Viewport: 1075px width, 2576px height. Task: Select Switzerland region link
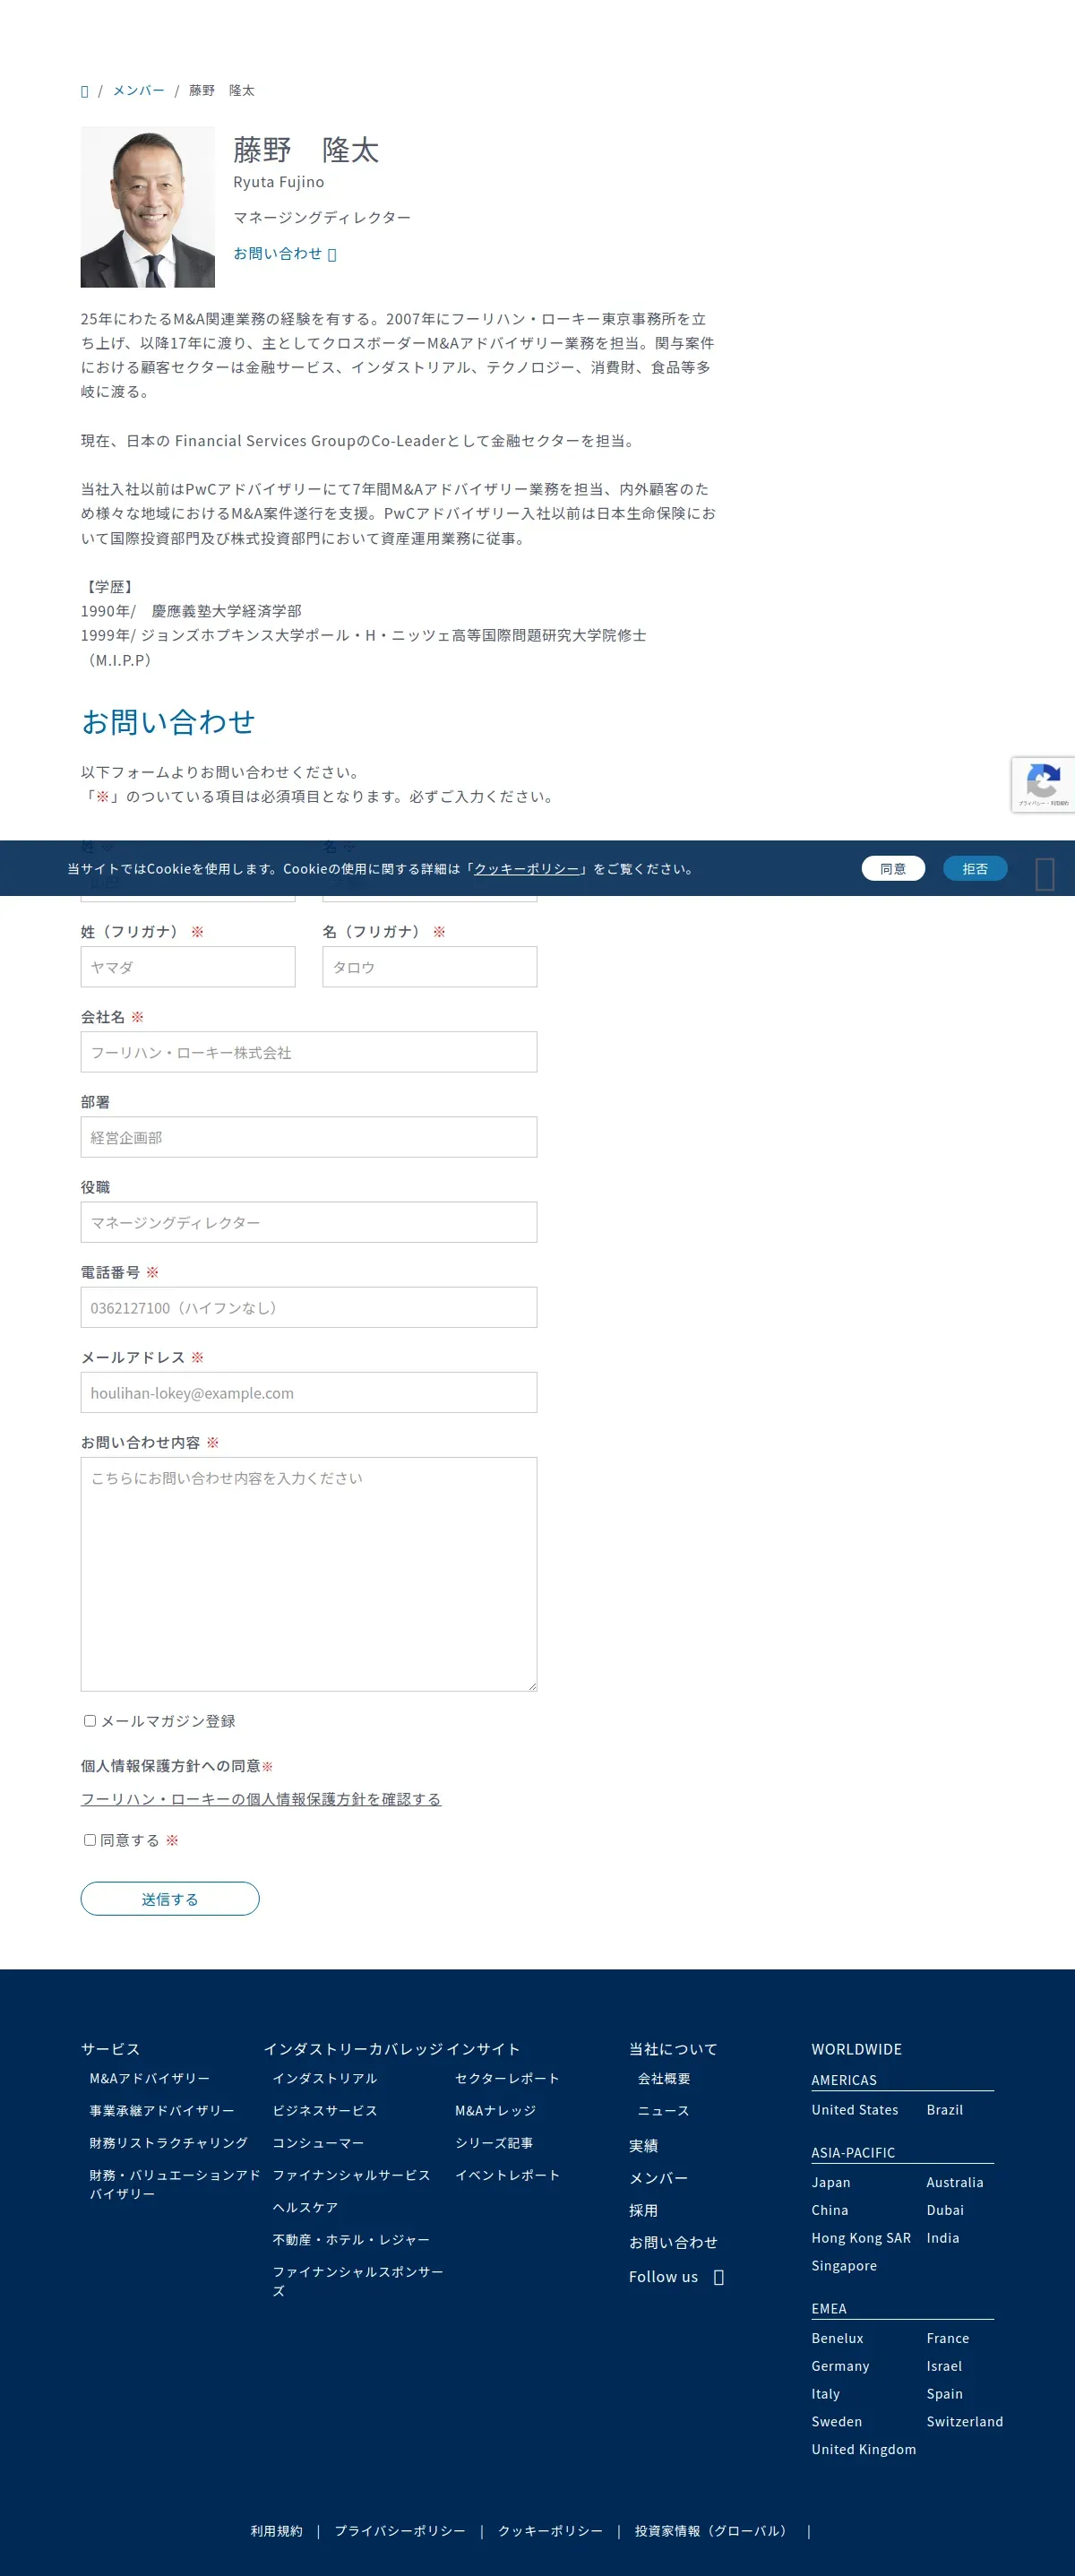[965, 2421]
